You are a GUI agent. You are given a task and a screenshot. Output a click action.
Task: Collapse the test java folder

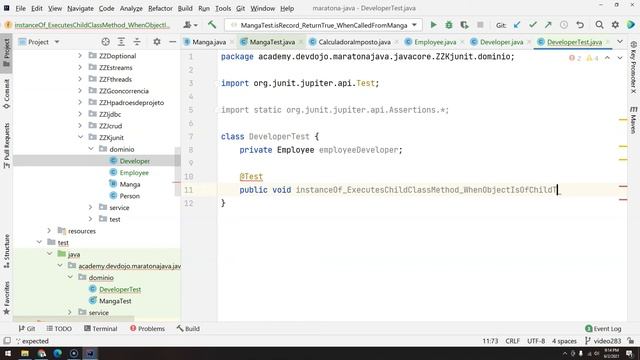[x=49, y=254]
